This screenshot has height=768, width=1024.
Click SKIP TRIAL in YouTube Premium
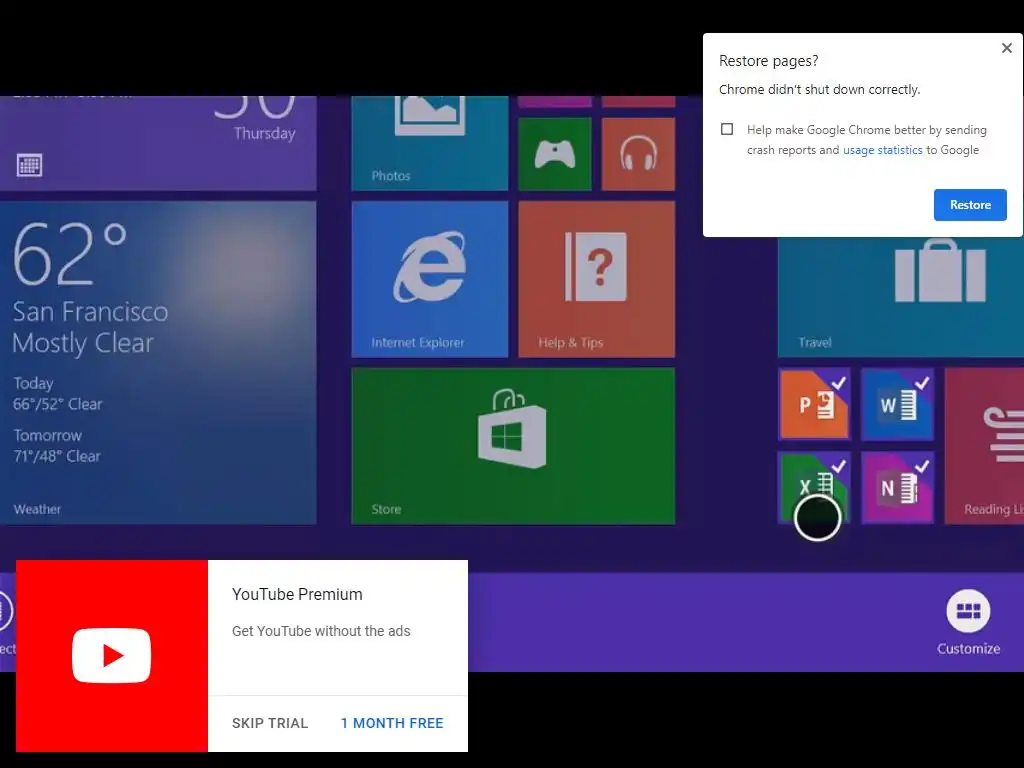coord(270,723)
